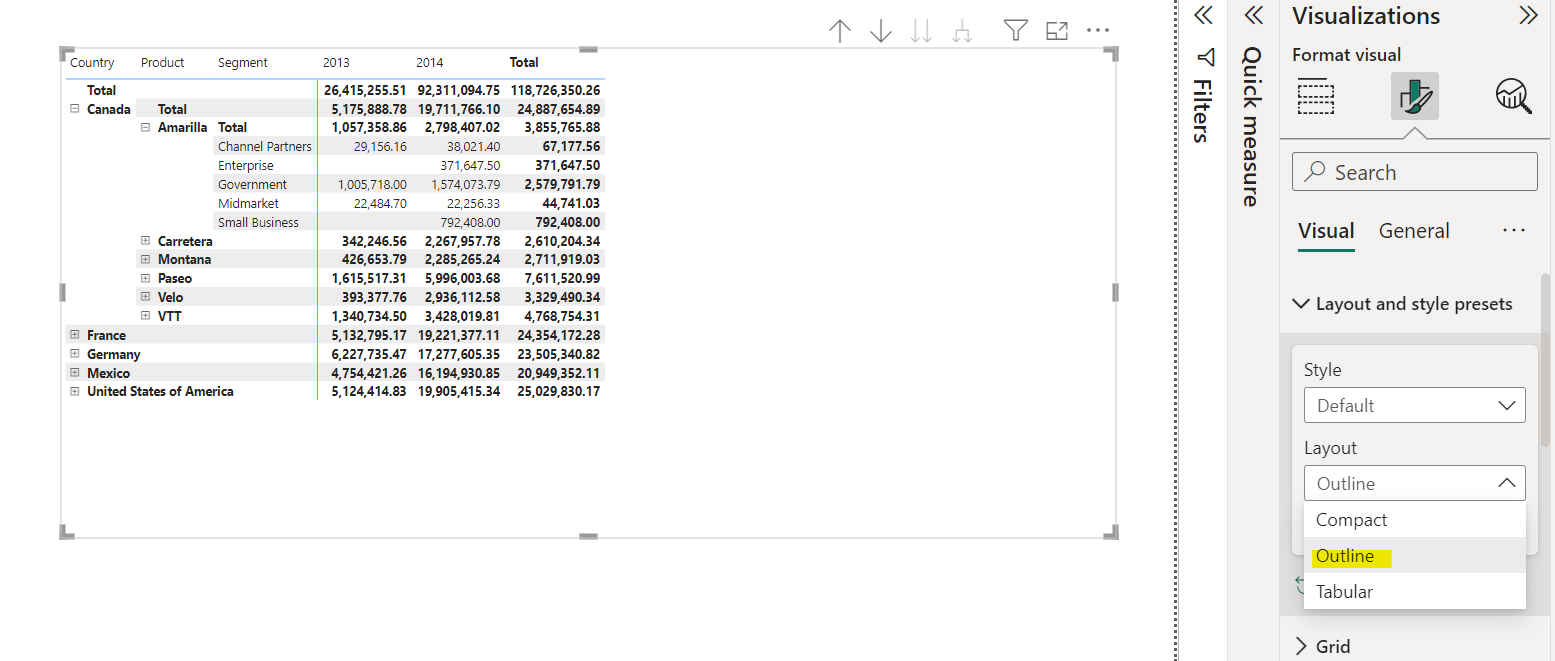Expand the Germany row

click(x=75, y=354)
